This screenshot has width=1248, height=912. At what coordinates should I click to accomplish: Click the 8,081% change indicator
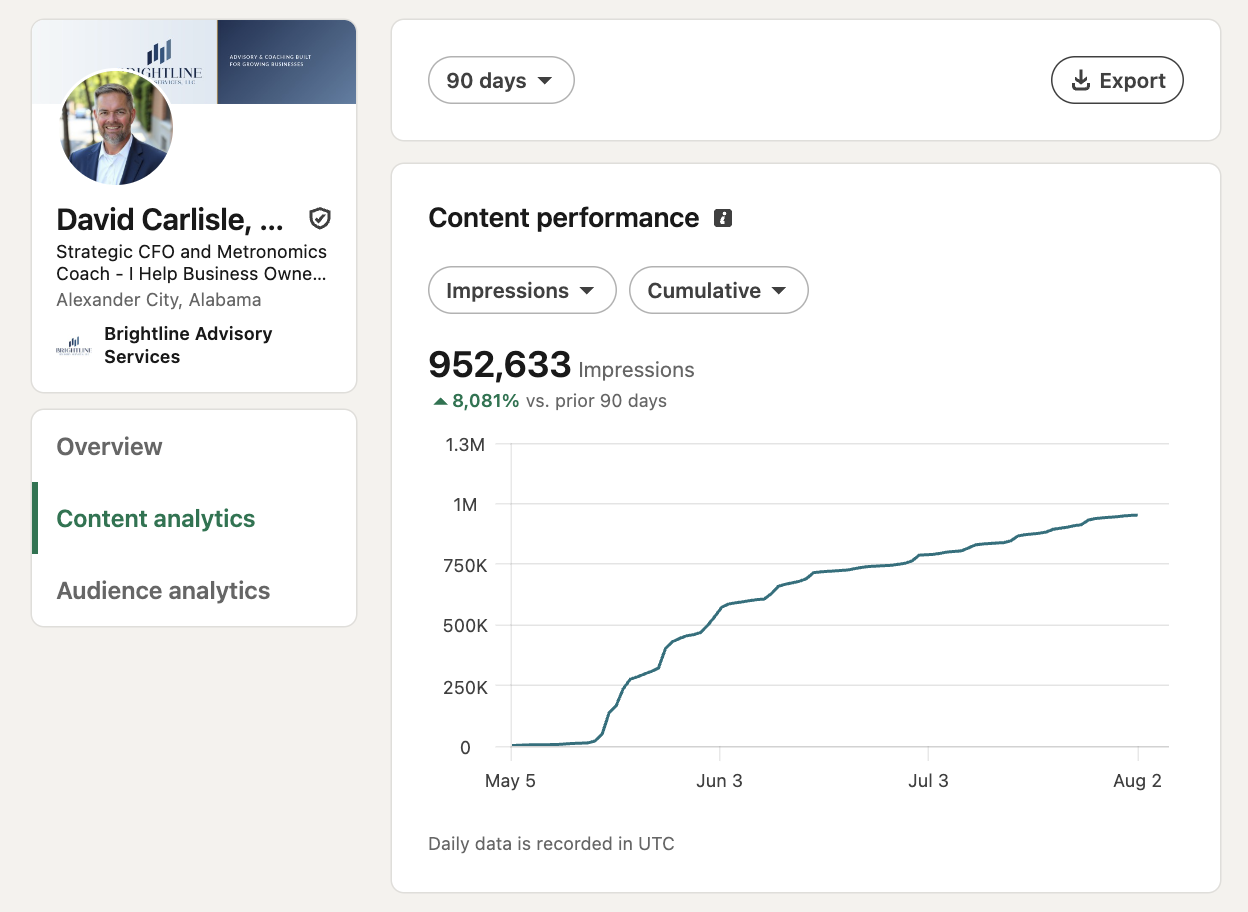pyautogui.click(x=486, y=401)
